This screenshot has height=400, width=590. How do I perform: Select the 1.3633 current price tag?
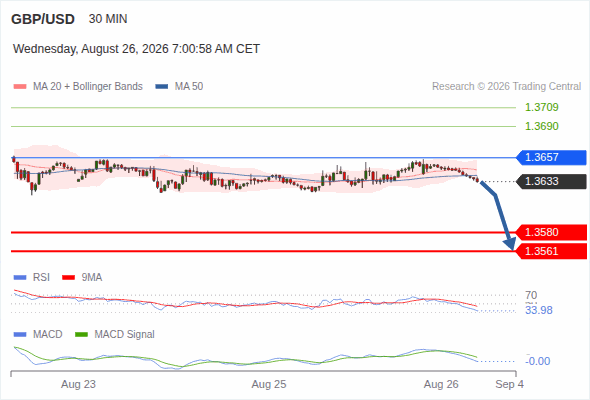point(551,181)
